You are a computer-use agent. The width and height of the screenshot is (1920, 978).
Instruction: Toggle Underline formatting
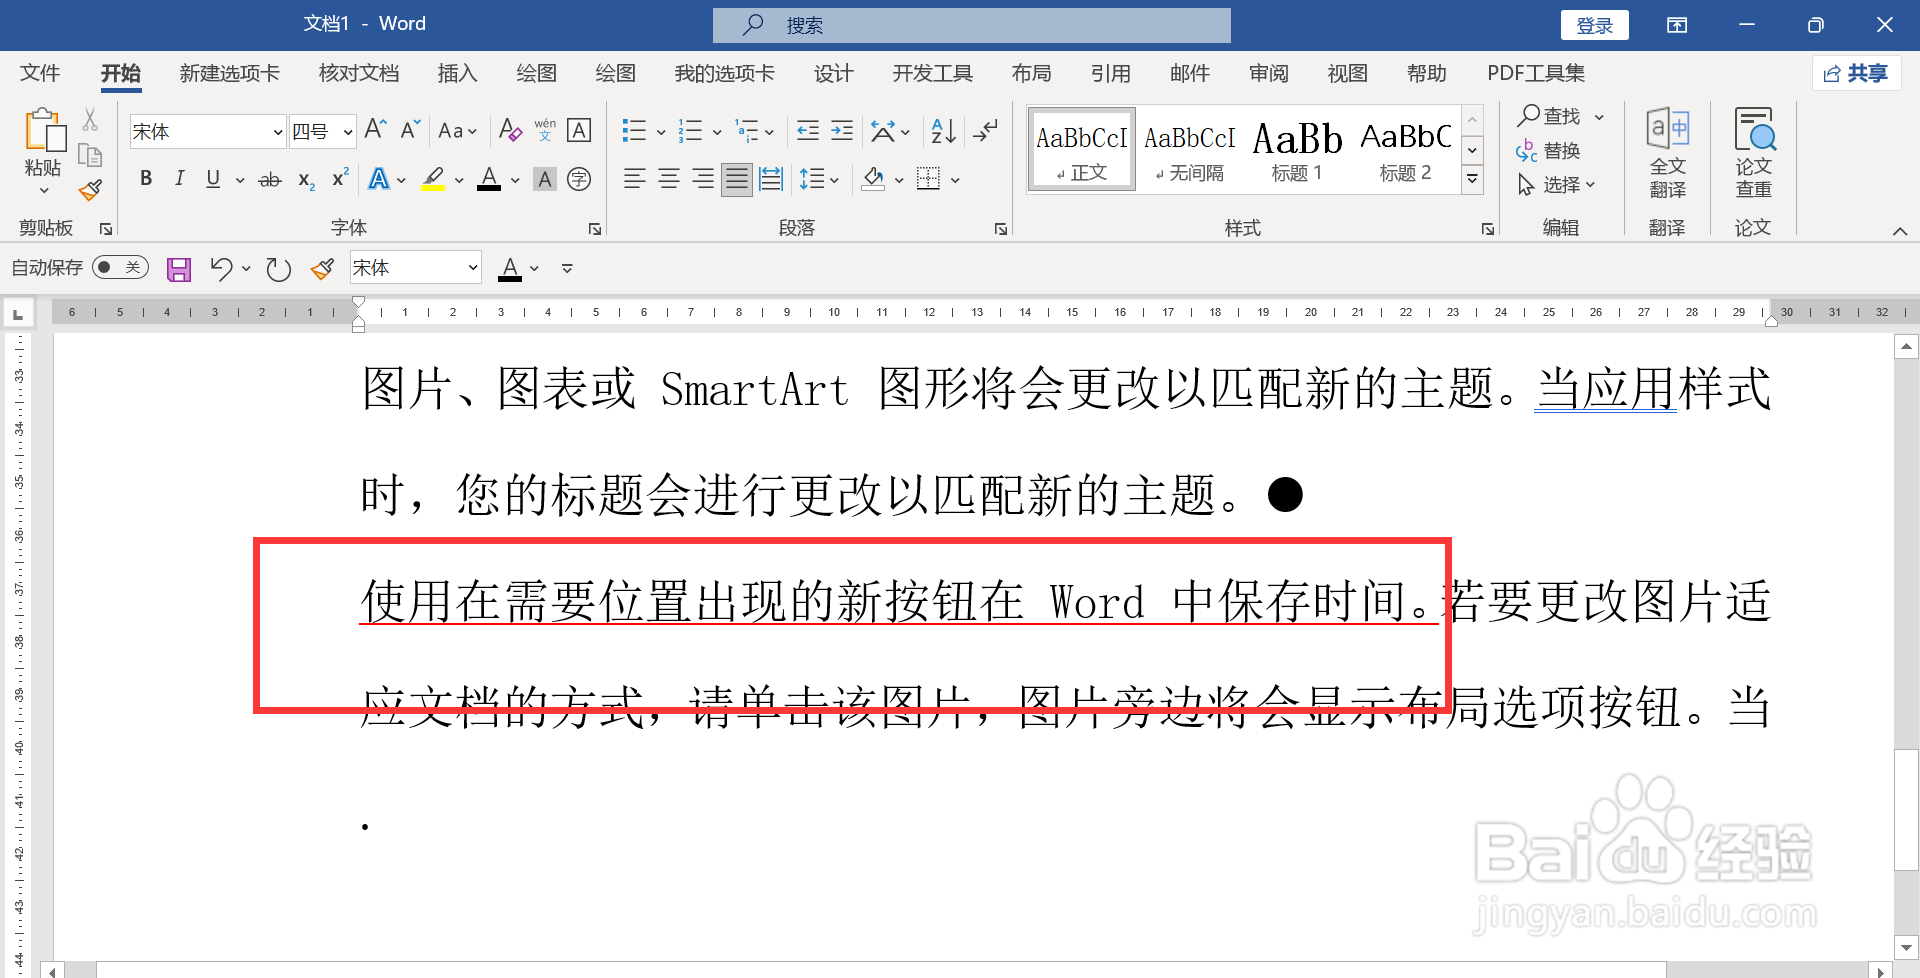point(213,179)
